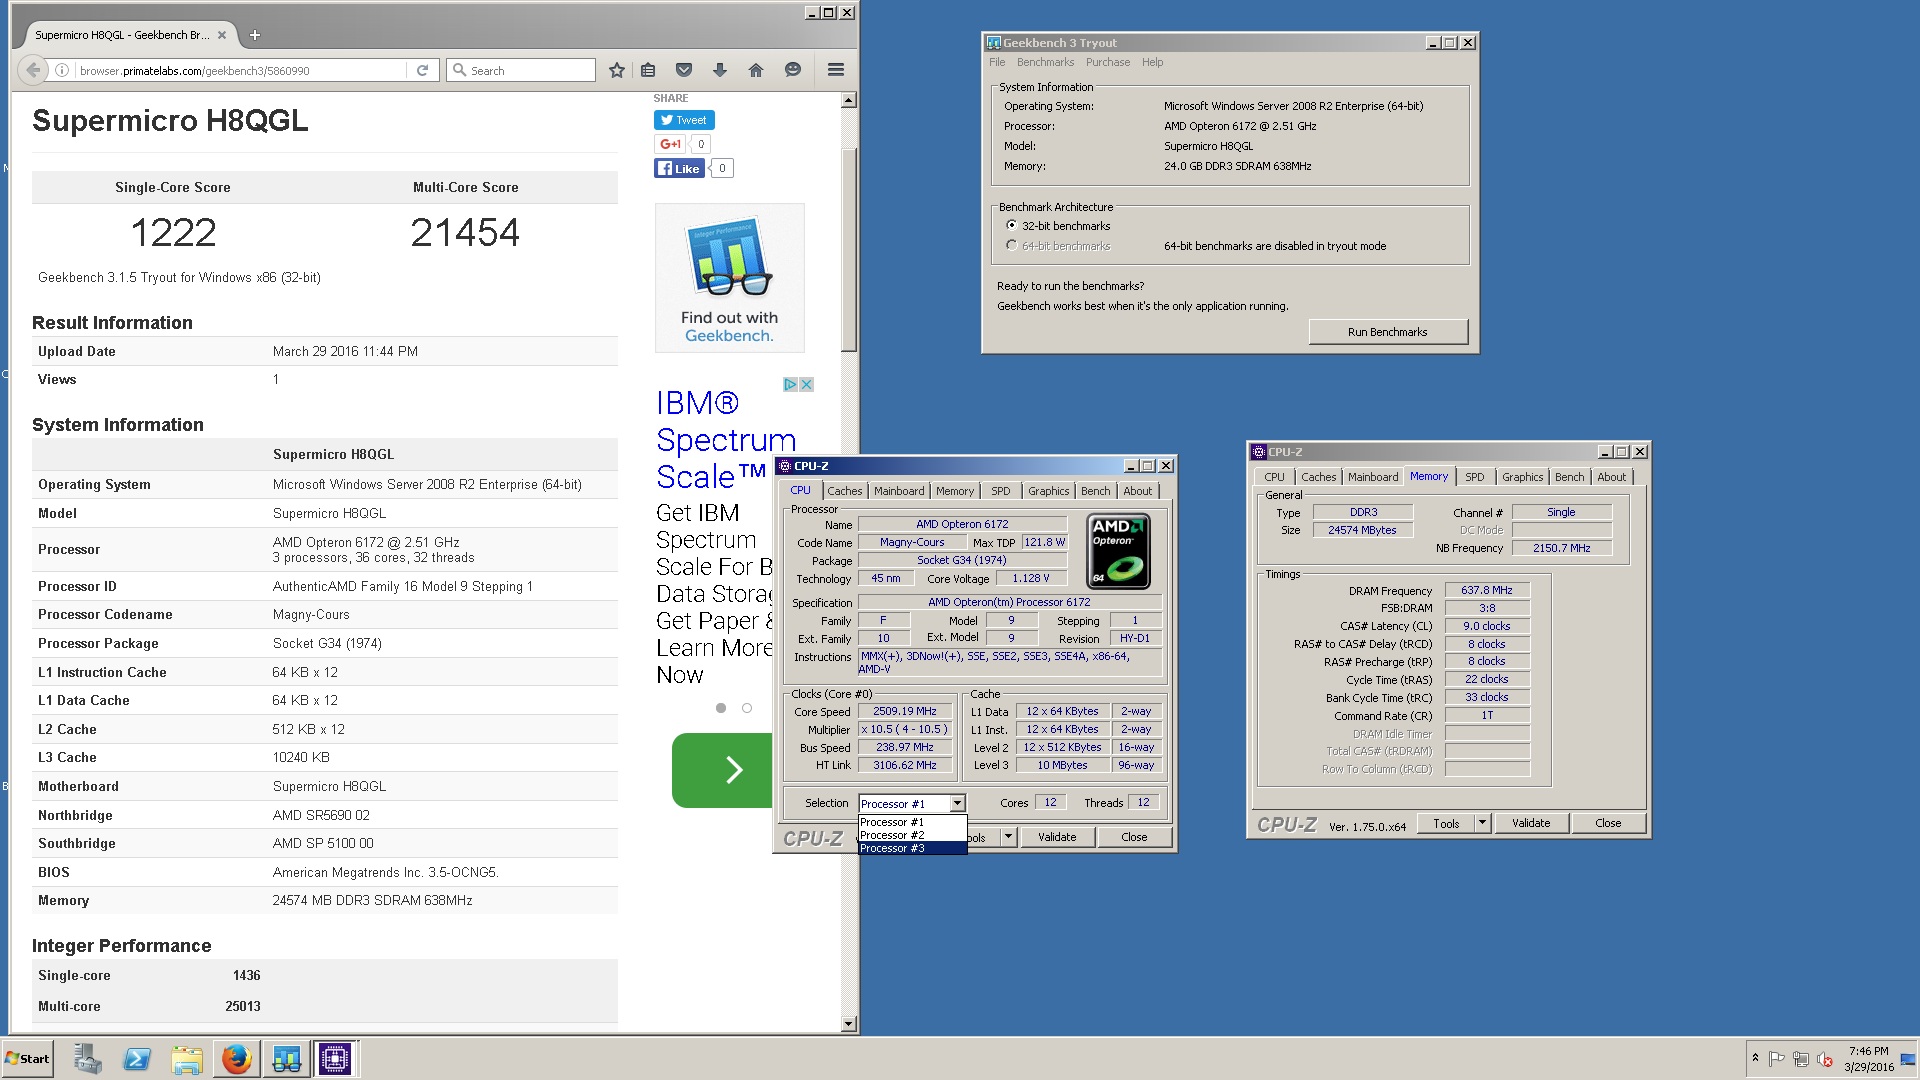Choose Processor #3 from dropdown list

pyautogui.click(x=912, y=848)
